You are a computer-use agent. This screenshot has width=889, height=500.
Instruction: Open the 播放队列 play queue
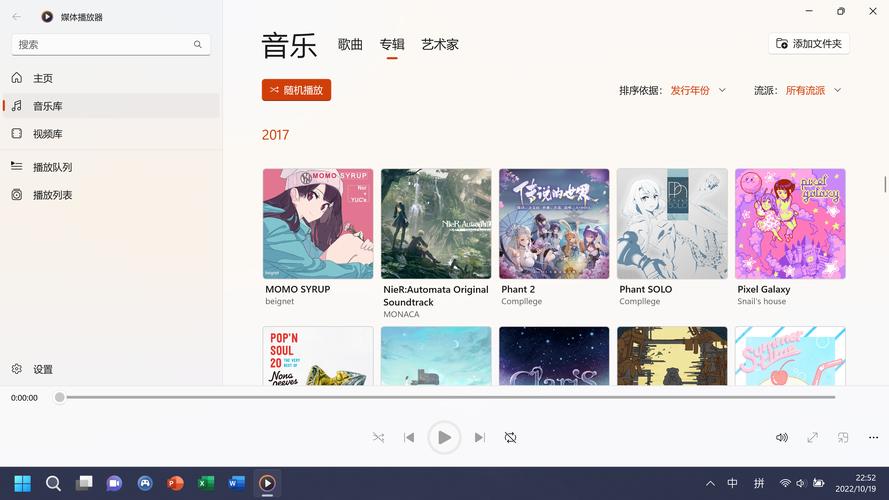pos(111,167)
